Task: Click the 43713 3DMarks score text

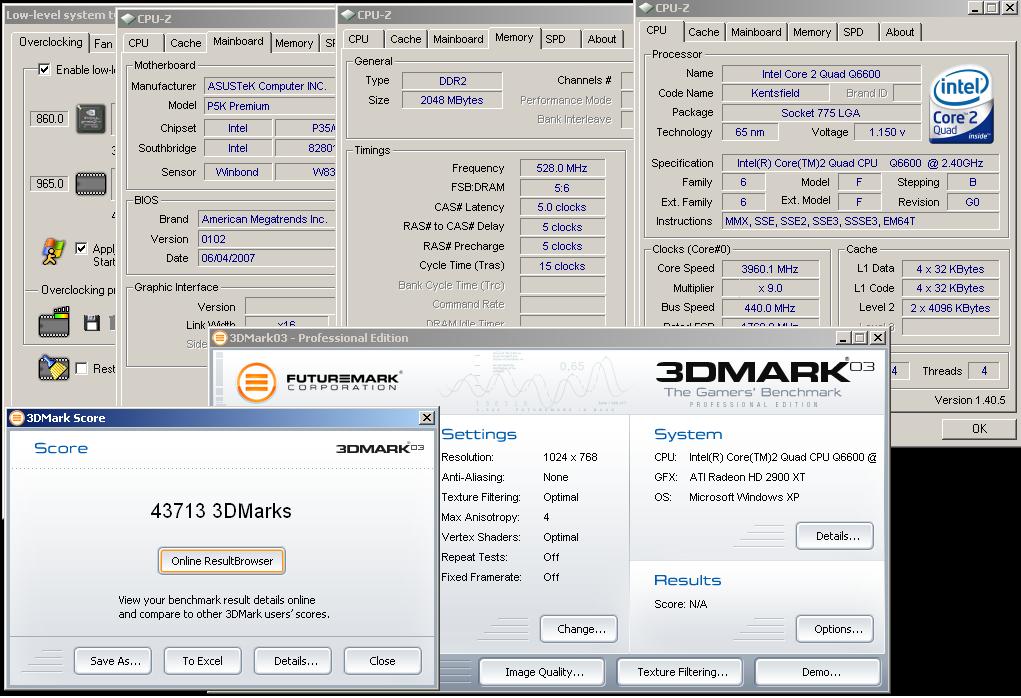Action: coord(221,511)
